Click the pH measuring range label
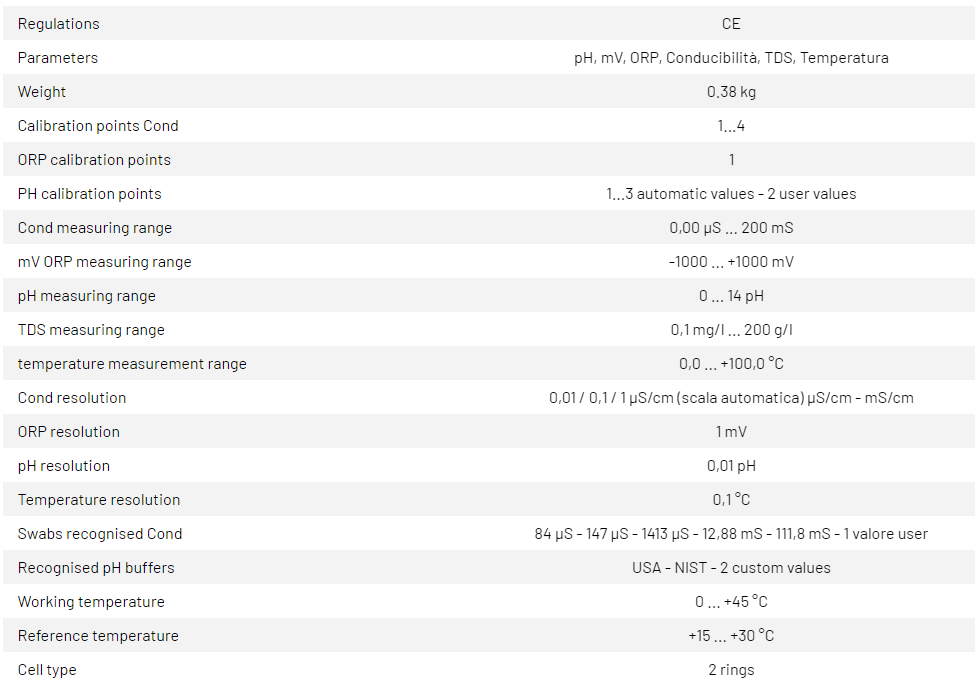 point(87,296)
